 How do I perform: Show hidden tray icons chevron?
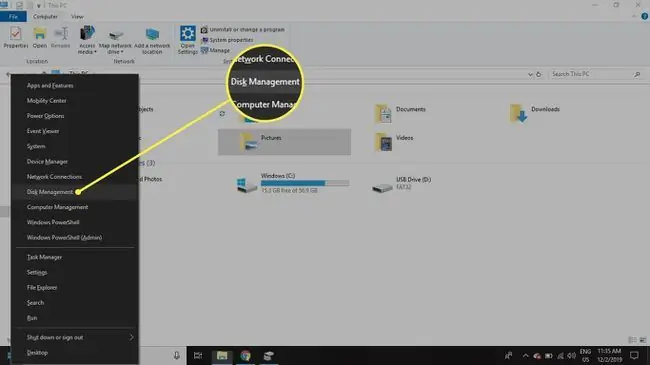tap(525, 355)
